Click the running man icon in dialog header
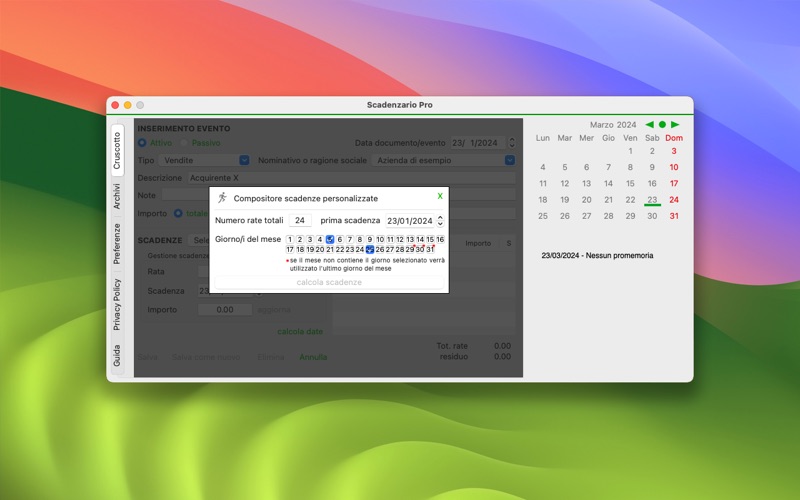This screenshot has width=800, height=500. 222,198
